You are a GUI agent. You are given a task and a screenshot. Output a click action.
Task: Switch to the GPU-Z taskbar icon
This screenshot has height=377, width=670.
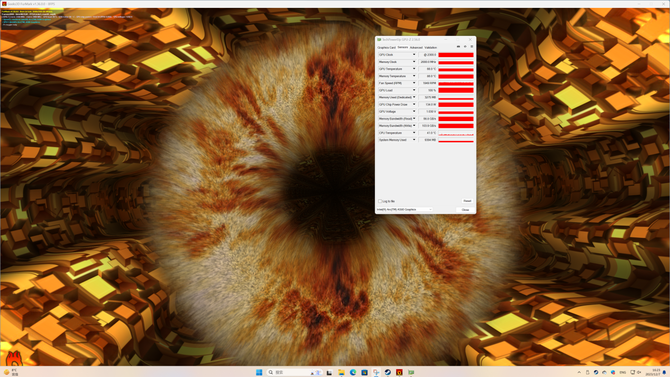click(411, 372)
